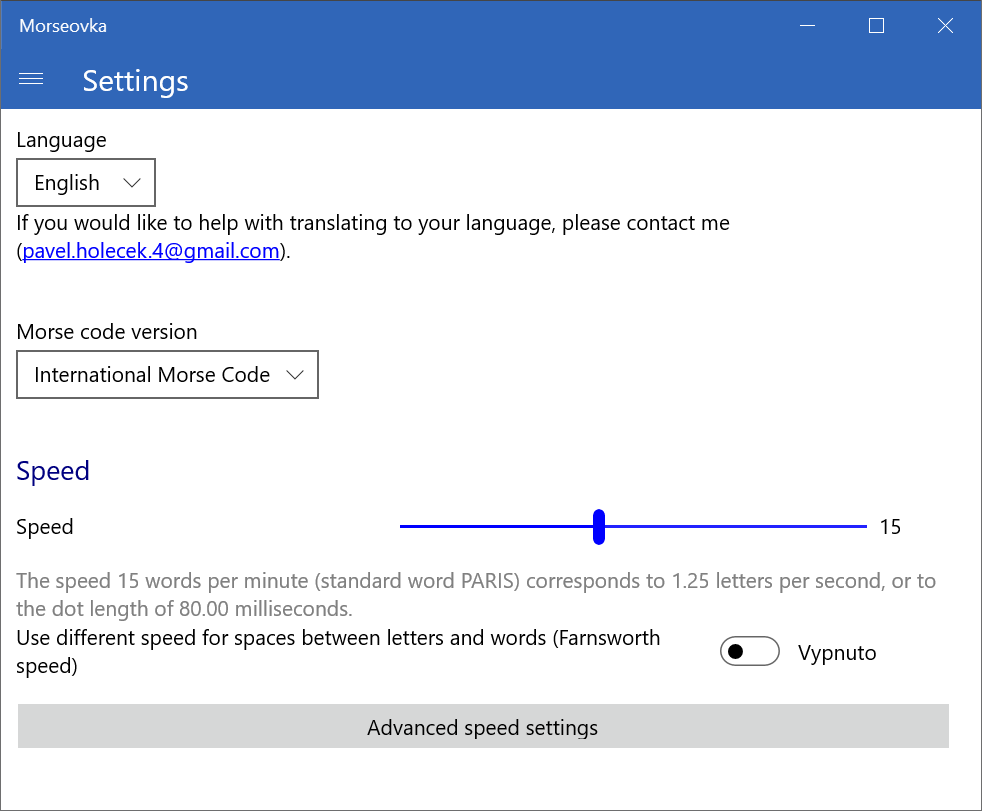Open the hamburger navigation menu
The image size is (982, 811).
[x=31, y=80]
